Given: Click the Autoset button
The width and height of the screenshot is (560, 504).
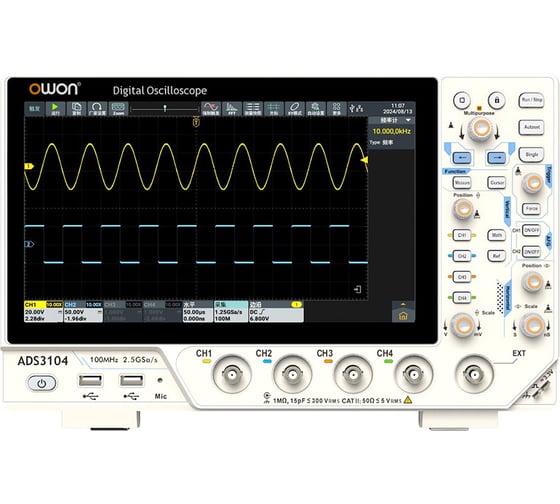Looking at the screenshot, I should (x=531, y=127).
